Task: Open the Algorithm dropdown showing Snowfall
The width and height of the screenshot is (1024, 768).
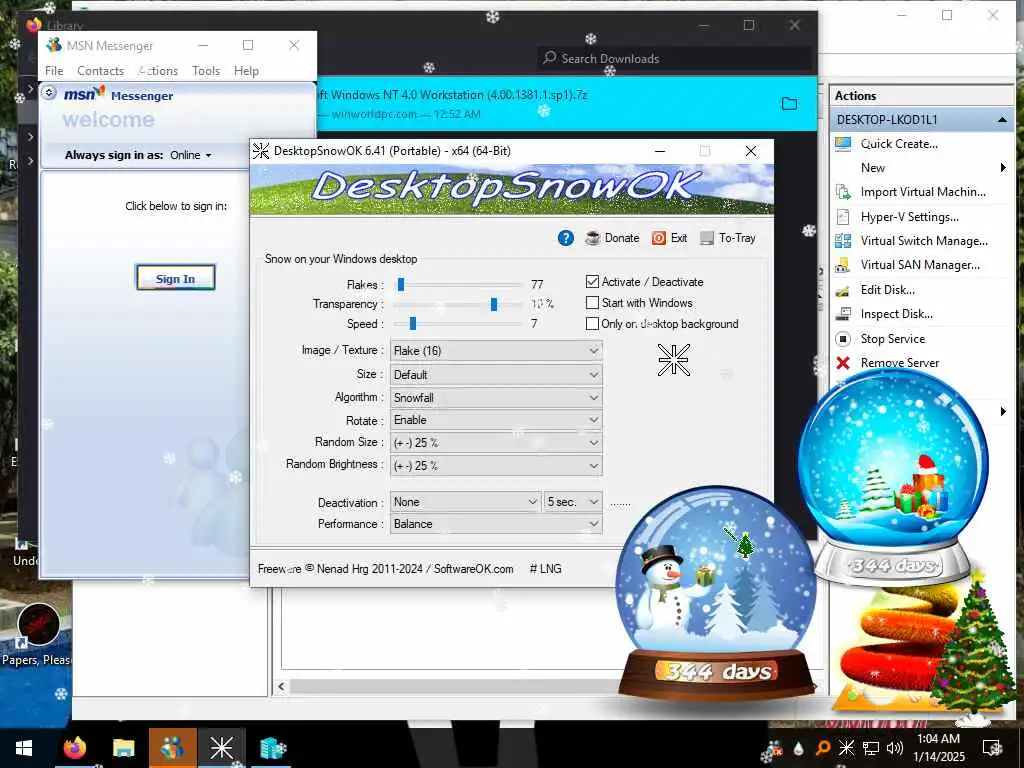Action: tap(496, 398)
